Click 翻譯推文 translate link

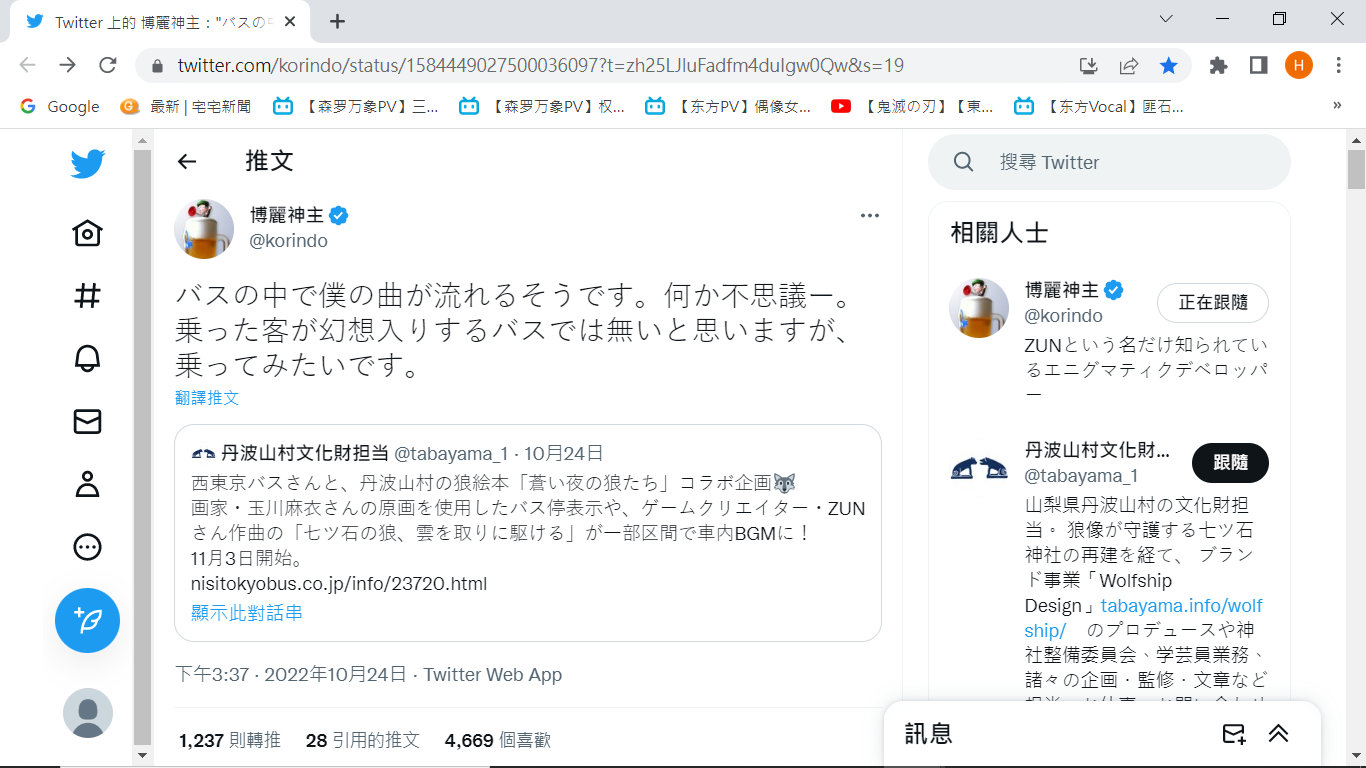[207, 398]
